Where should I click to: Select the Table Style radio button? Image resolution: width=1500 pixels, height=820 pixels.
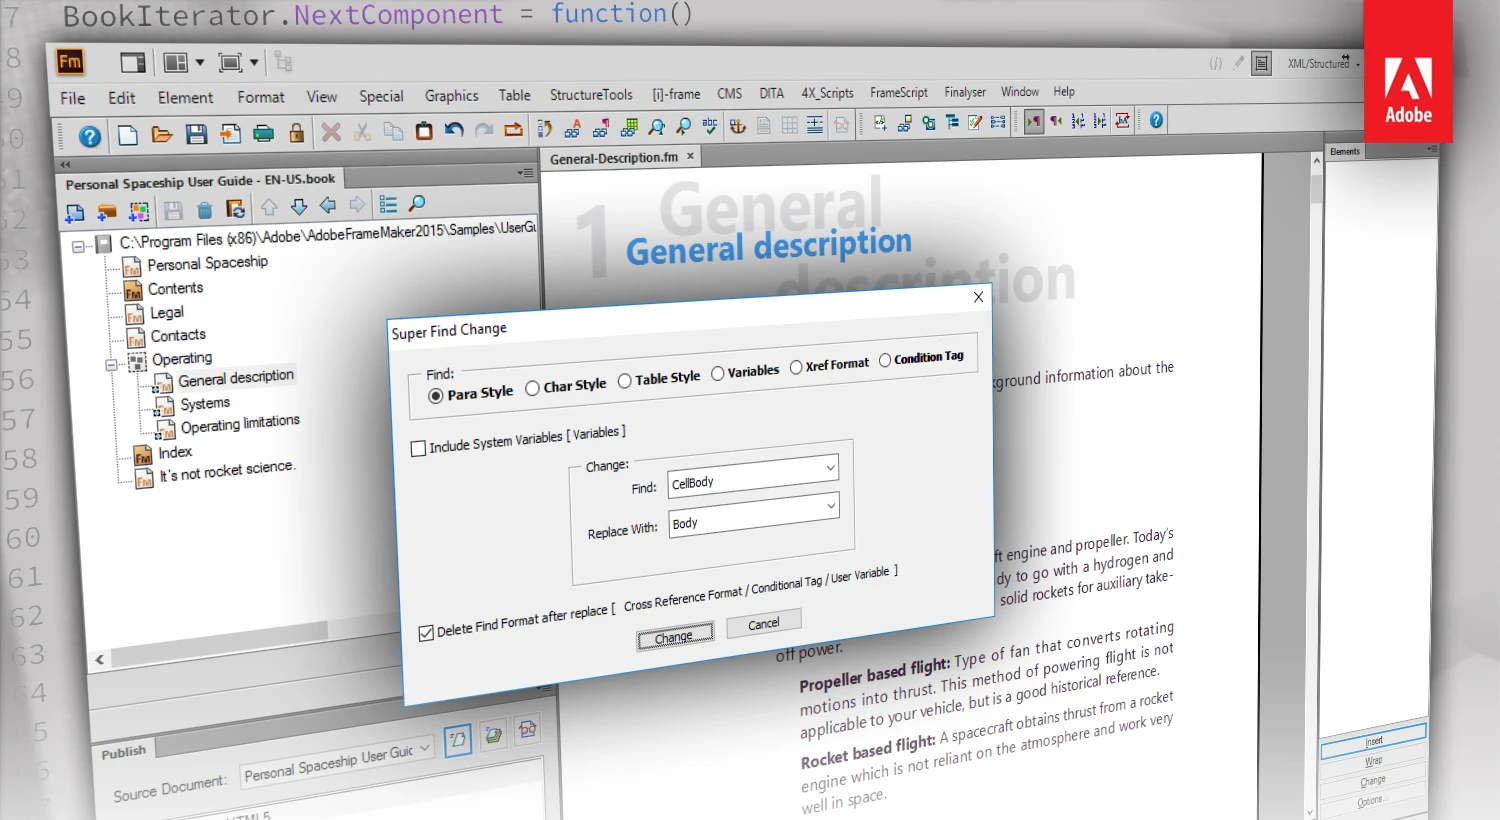click(x=625, y=381)
